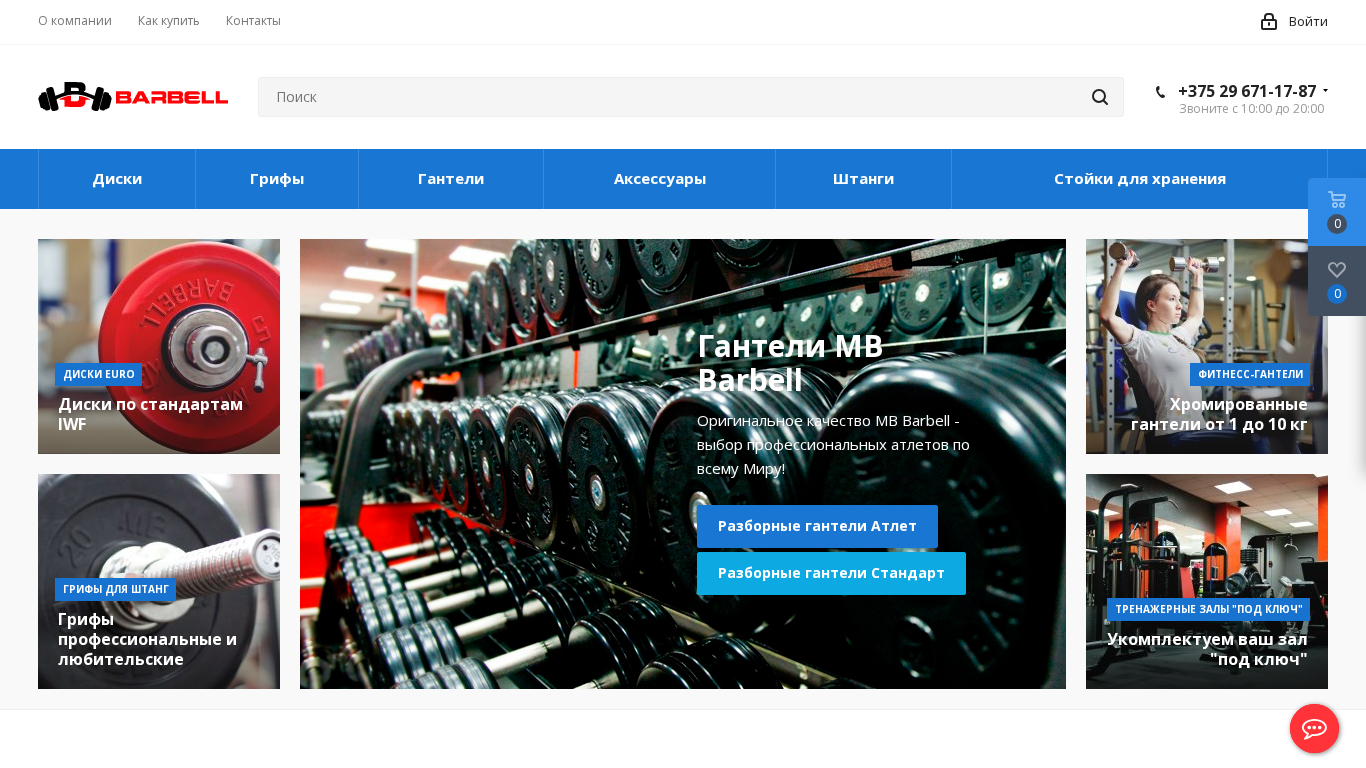Click the Гантели MB Barbell heading

pos(791,363)
